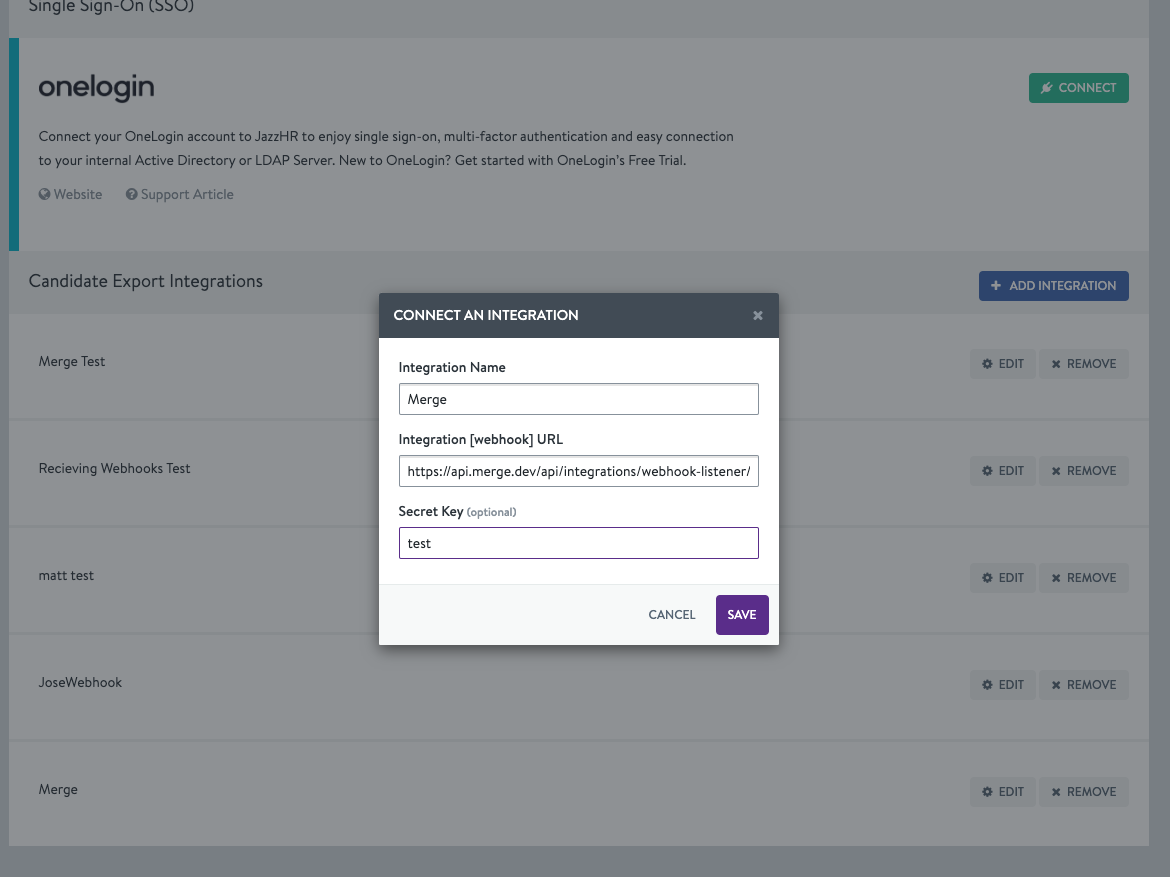Focus the Secret Key input field

pyautogui.click(x=578, y=543)
